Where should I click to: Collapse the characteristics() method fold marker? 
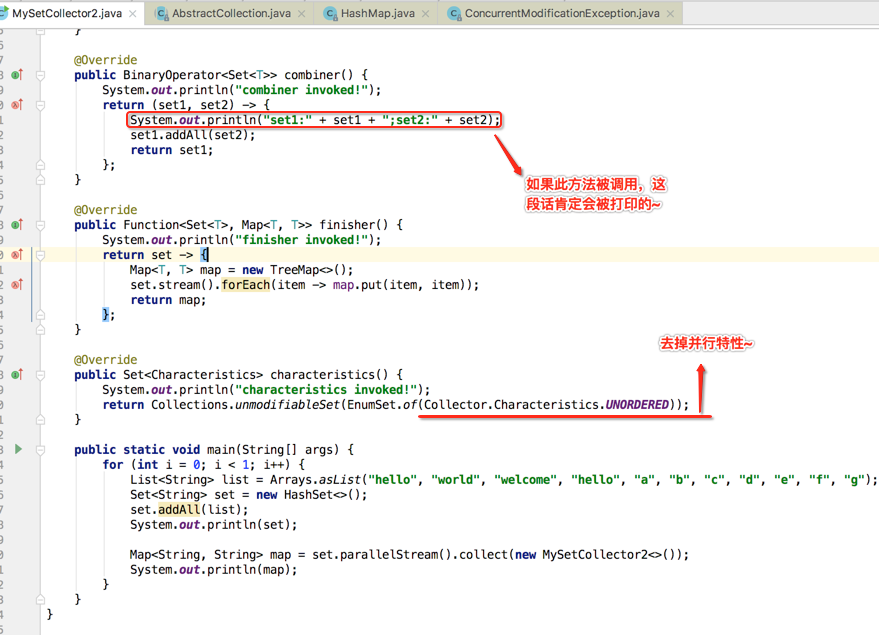point(40,374)
